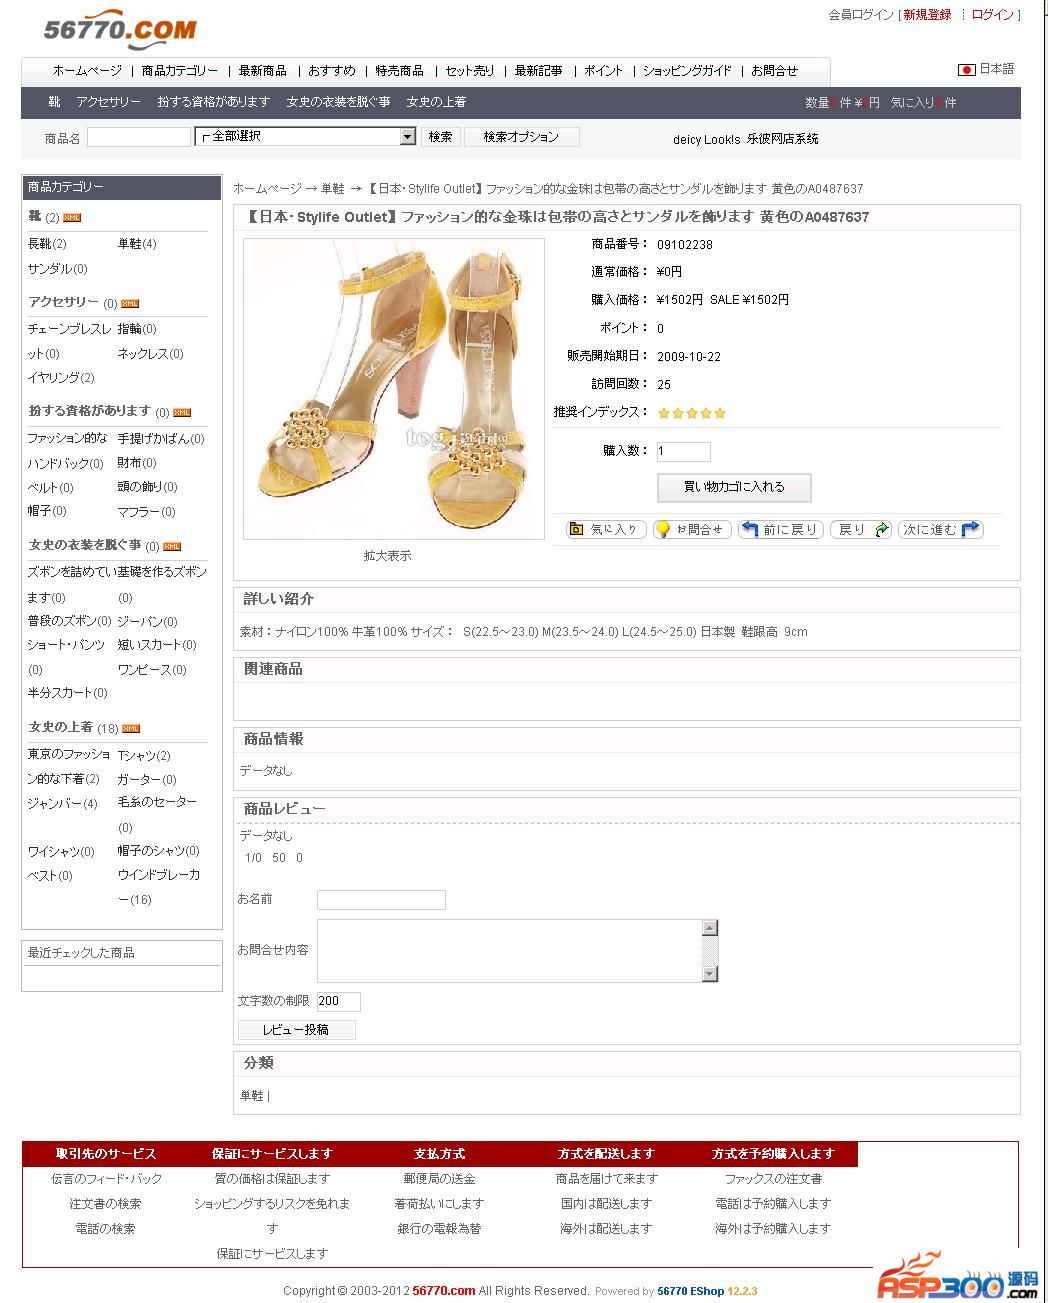Click the 検索オプション search options button
This screenshot has height=1303, width=1048.
[521, 137]
